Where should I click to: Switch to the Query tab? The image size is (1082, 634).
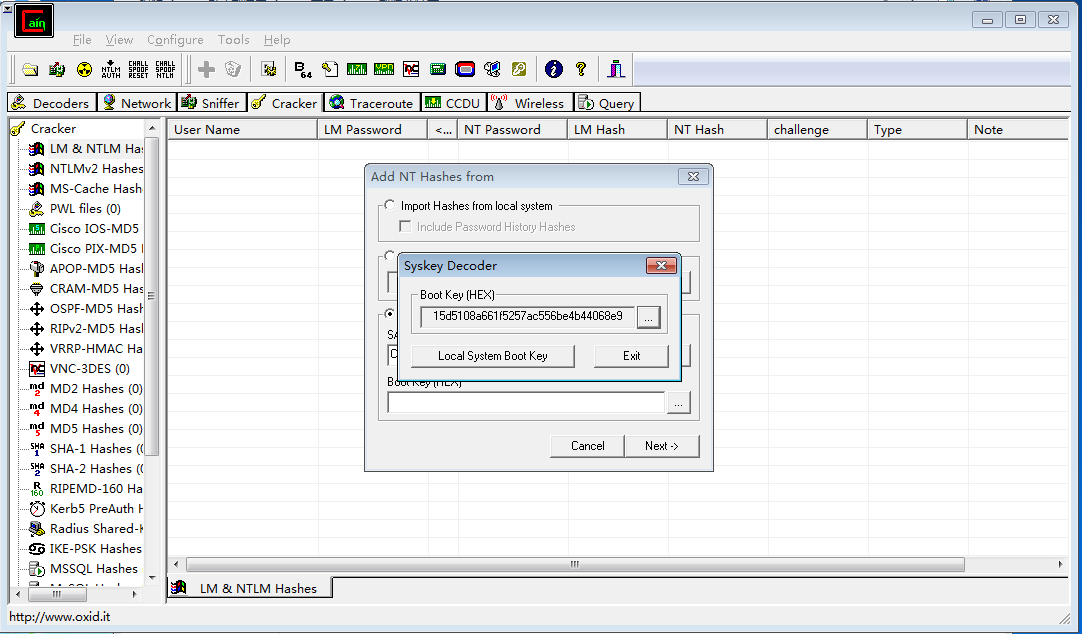pyautogui.click(x=607, y=103)
